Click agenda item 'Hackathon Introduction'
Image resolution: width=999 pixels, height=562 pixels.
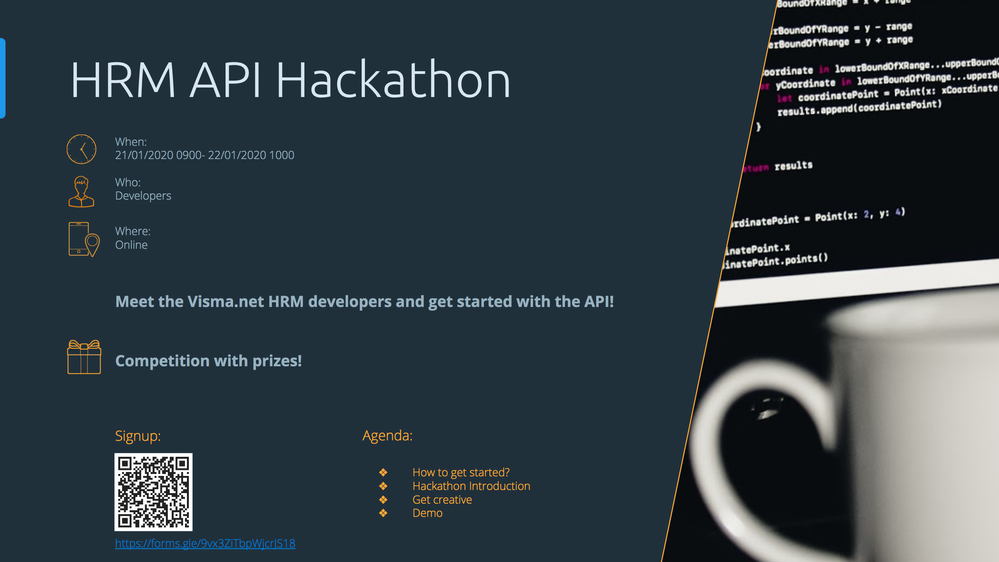[471, 486]
